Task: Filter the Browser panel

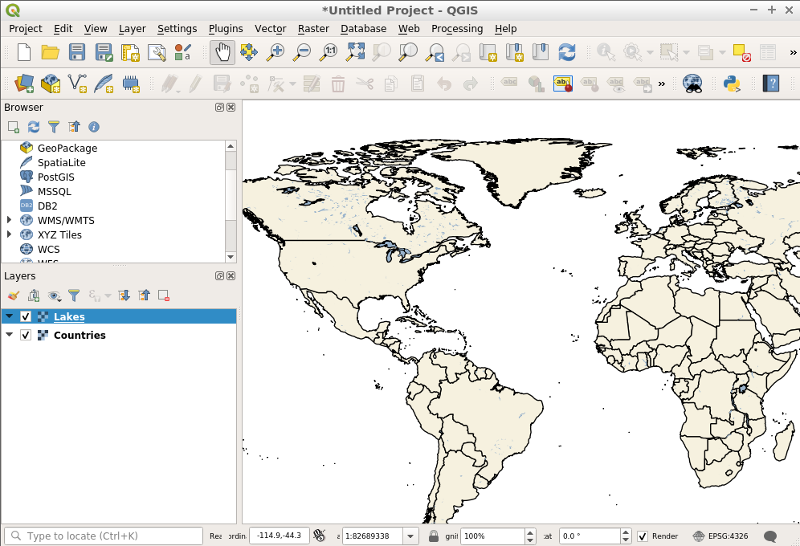Action: pyautogui.click(x=54, y=127)
